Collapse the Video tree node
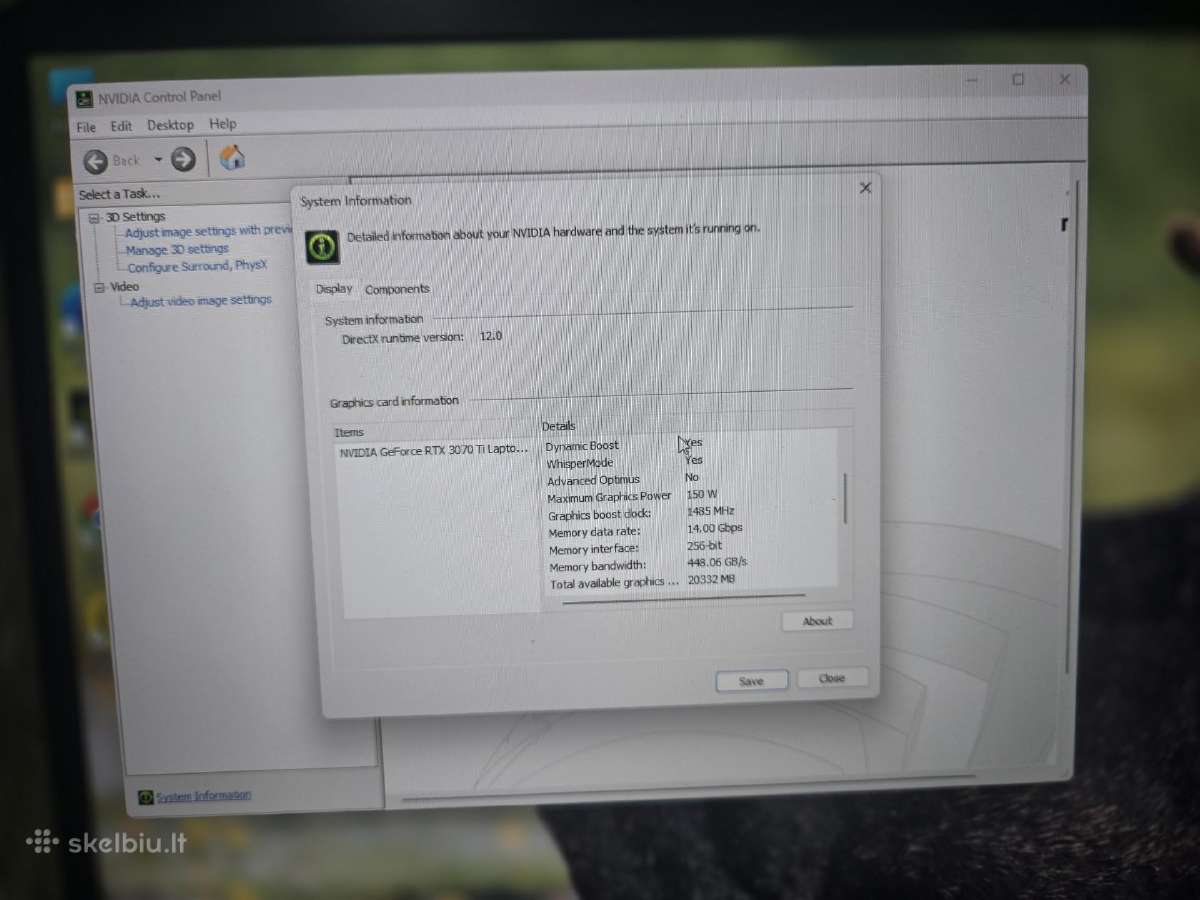The image size is (1200, 900). click(x=99, y=288)
